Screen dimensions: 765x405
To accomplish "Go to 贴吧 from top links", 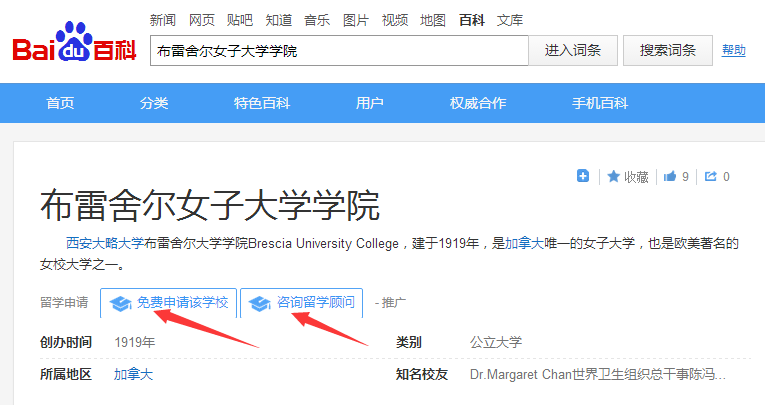I will [x=240, y=20].
